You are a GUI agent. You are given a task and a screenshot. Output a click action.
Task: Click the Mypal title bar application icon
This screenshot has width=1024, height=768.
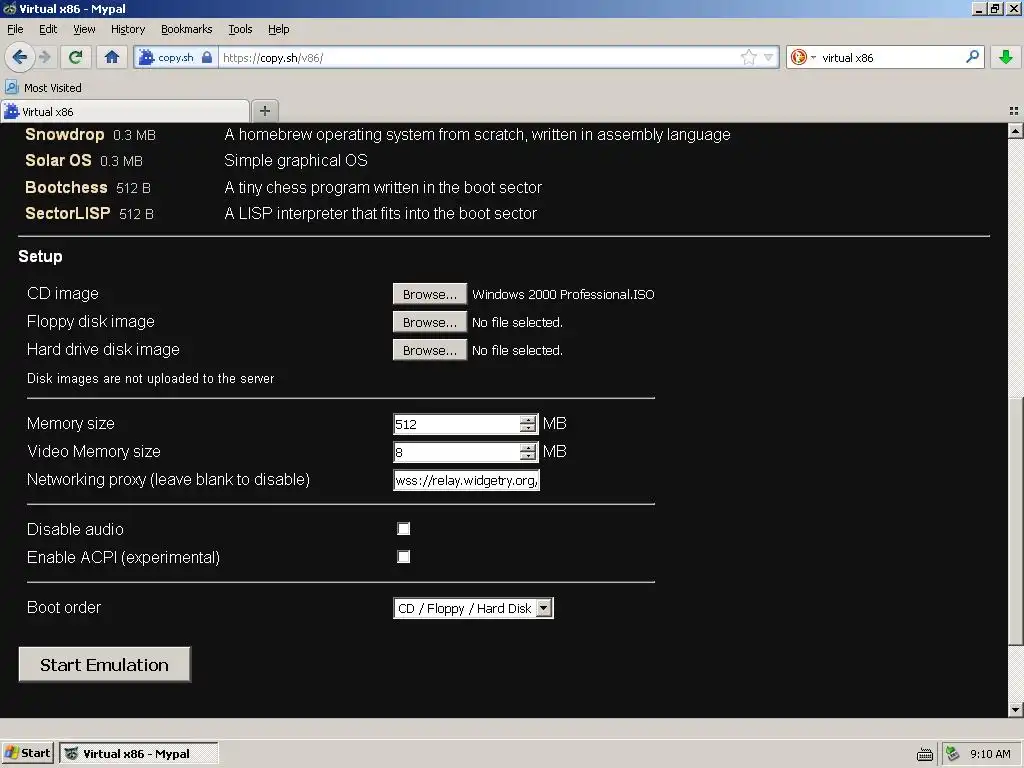coord(9,8)
